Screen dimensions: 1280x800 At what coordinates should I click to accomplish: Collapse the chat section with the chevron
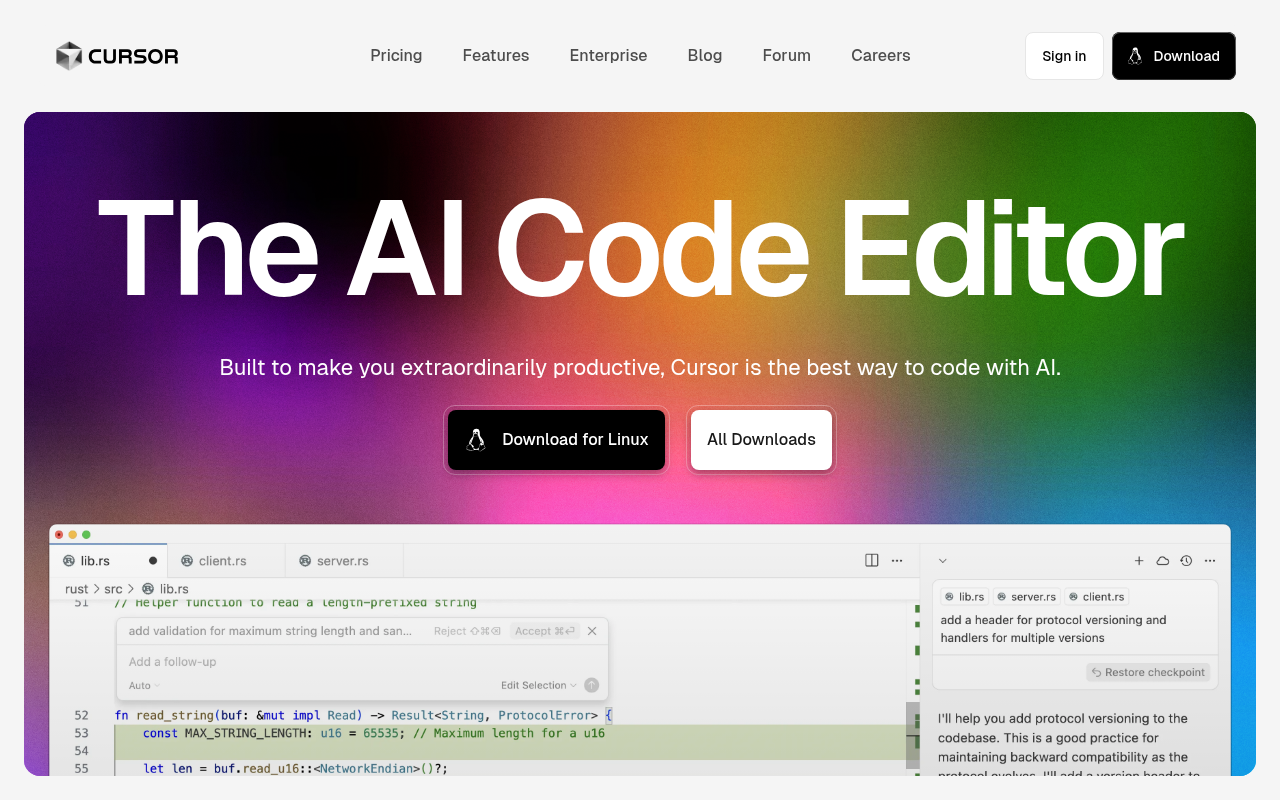[x=942, y=561]
